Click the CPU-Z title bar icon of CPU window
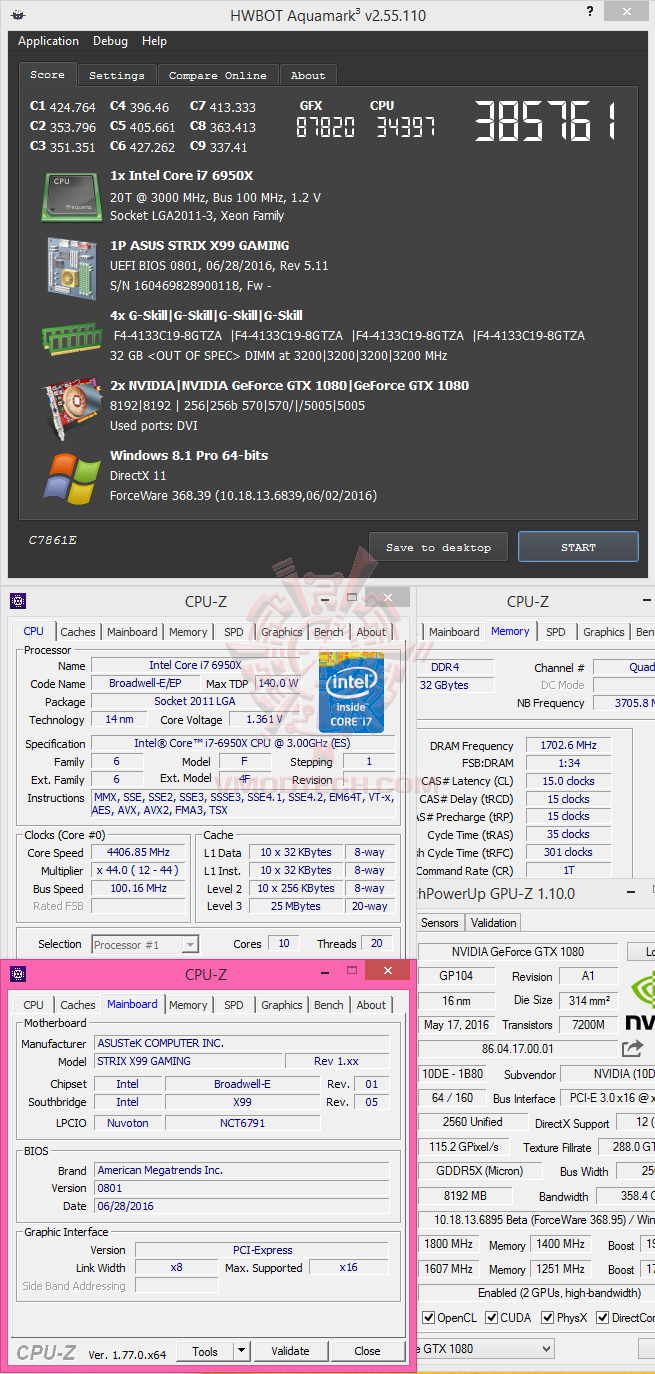The image size is (655, 1374). [x=17, y=601]
